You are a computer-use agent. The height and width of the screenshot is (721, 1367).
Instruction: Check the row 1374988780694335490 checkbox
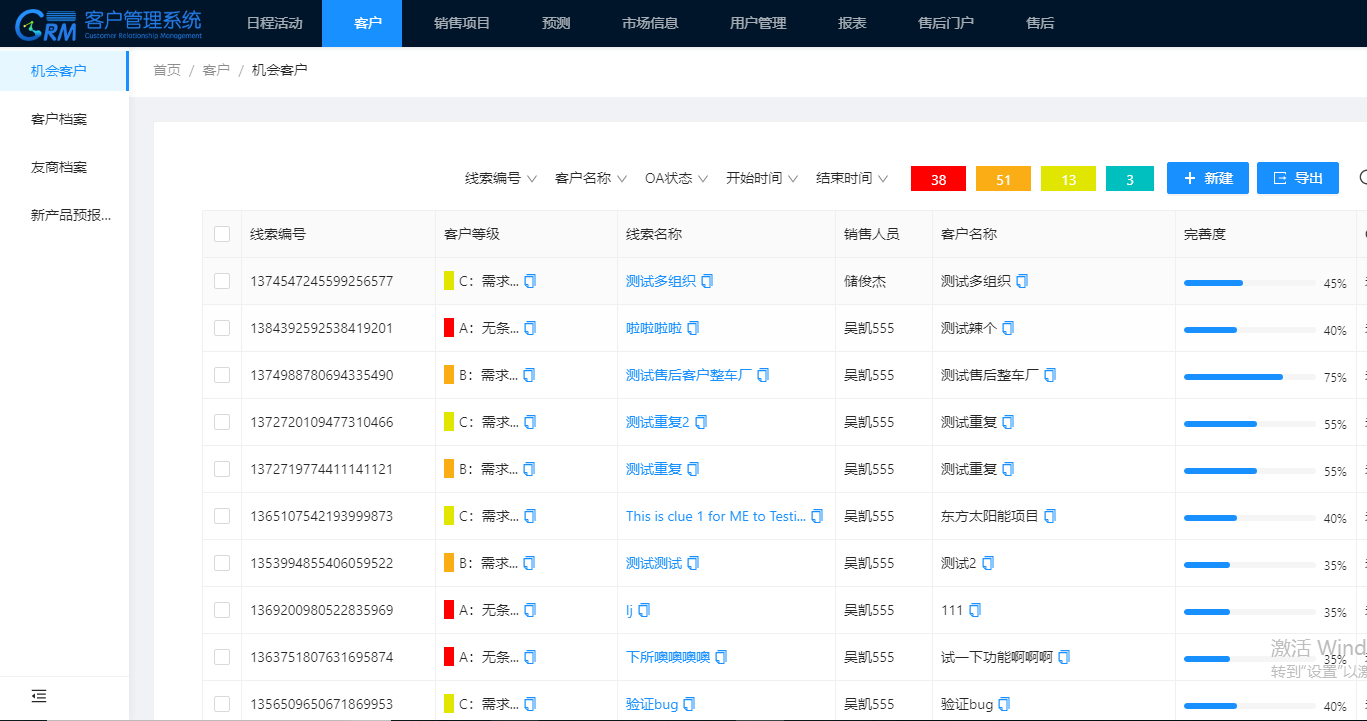222,375
